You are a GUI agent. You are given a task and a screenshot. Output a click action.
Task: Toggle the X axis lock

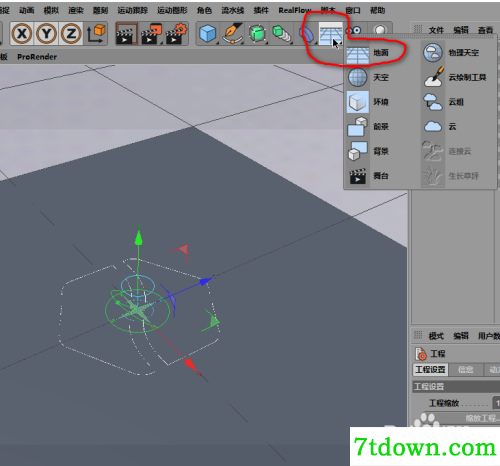(x=22, y=33)
